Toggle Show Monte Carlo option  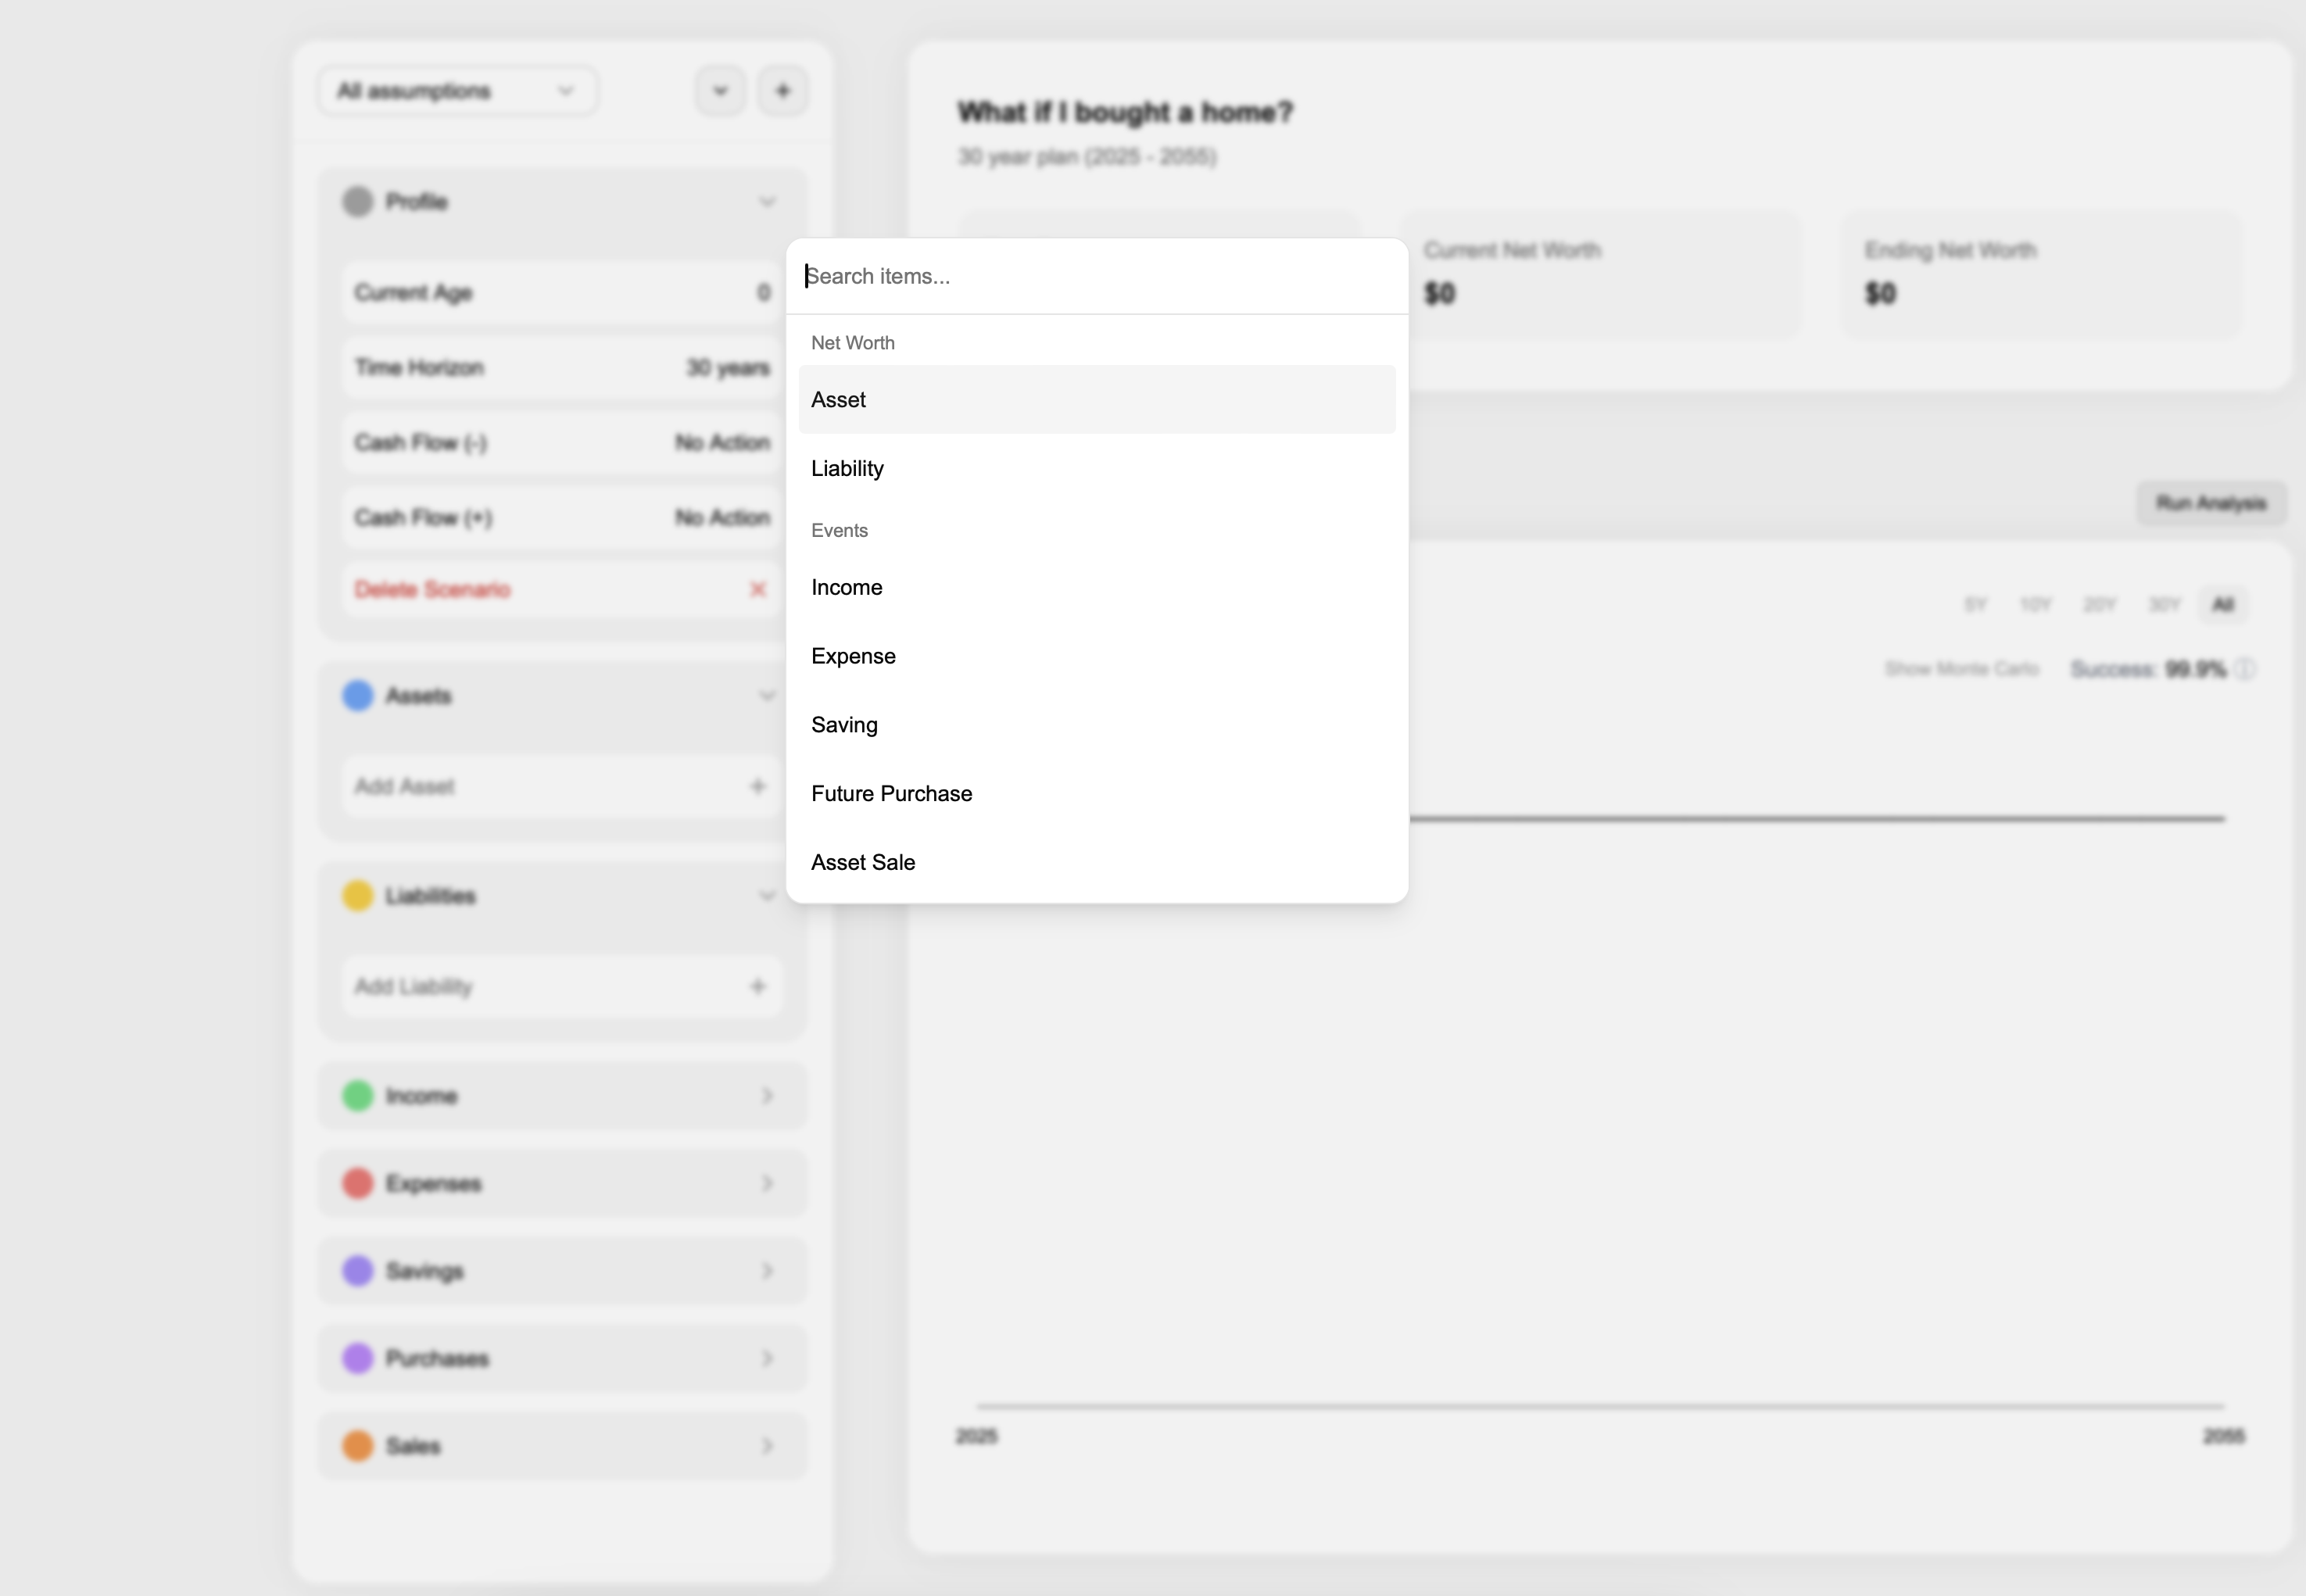(1961, 669)
